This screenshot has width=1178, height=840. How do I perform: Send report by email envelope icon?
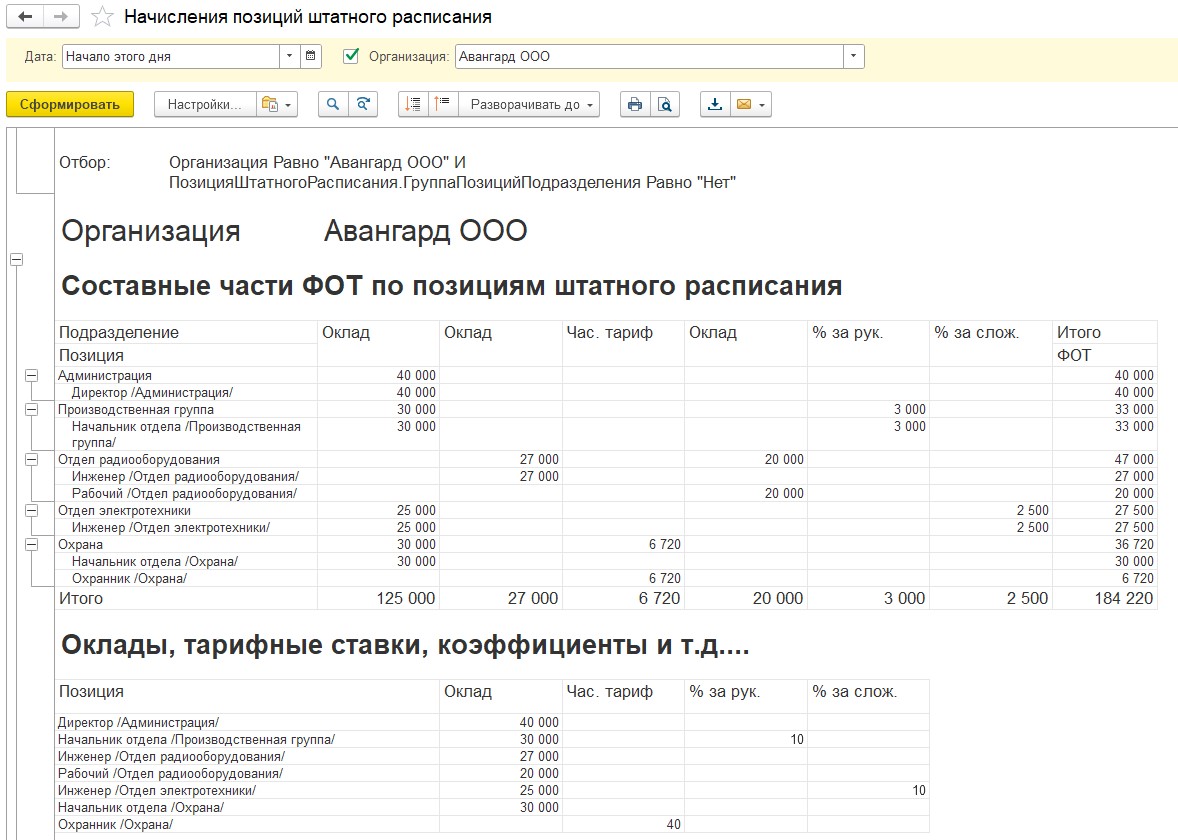pos(751,104)
